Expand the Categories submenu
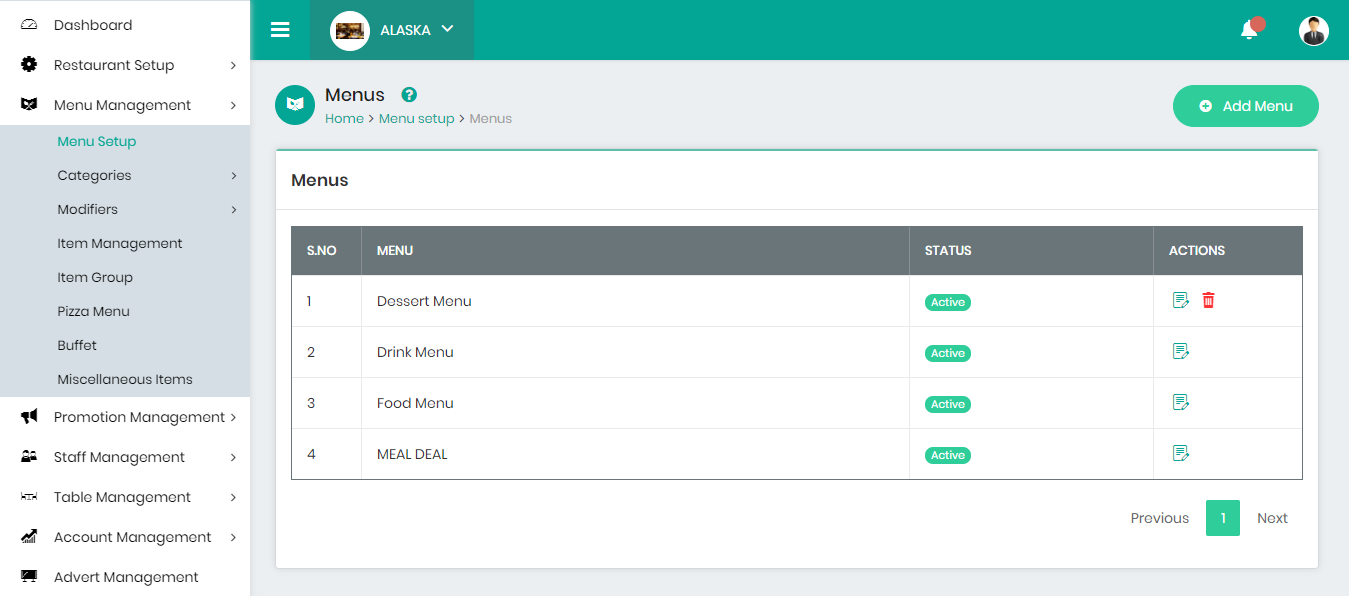 [x=95, y=175]
